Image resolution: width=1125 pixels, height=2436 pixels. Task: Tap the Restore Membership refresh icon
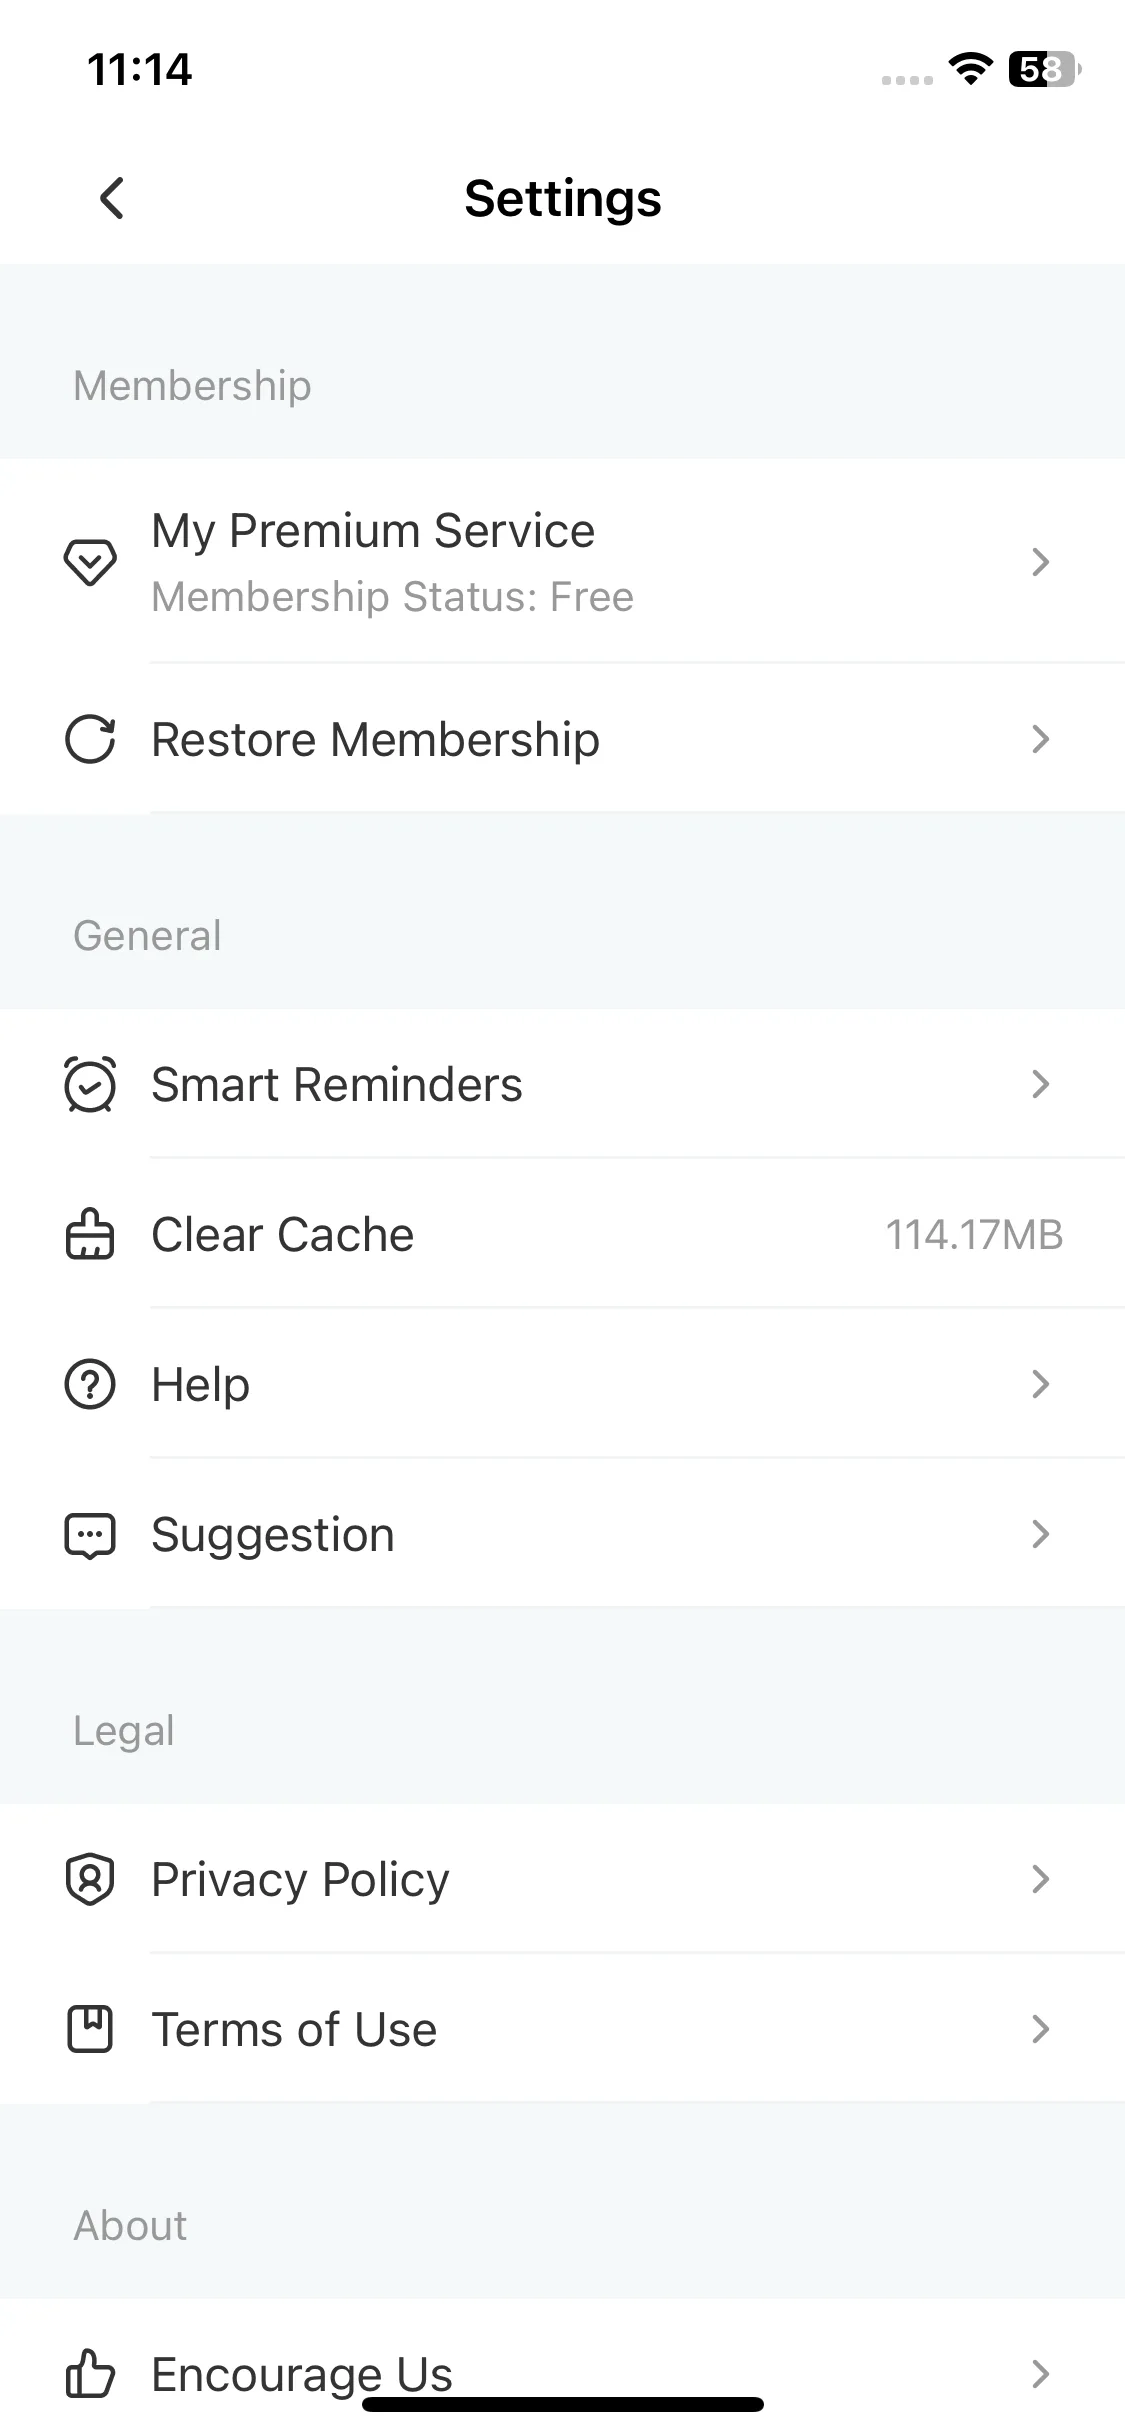(x=90, y=740)
